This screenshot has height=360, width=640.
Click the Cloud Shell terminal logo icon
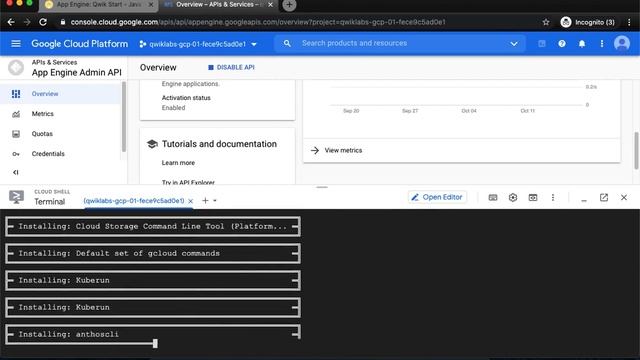click(x=16, y=197)
